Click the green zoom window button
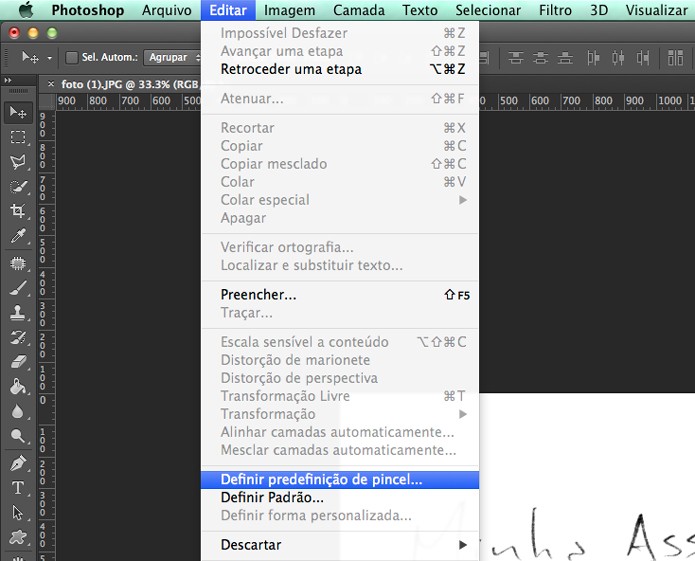Viewport: 695px width, 561px height. pos(52,33)
